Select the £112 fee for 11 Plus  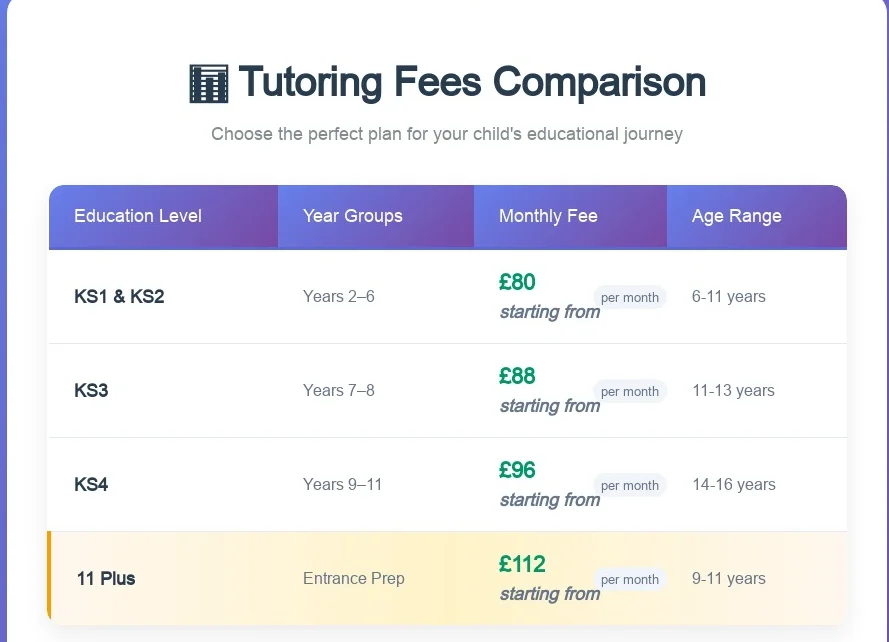[522, 564]
